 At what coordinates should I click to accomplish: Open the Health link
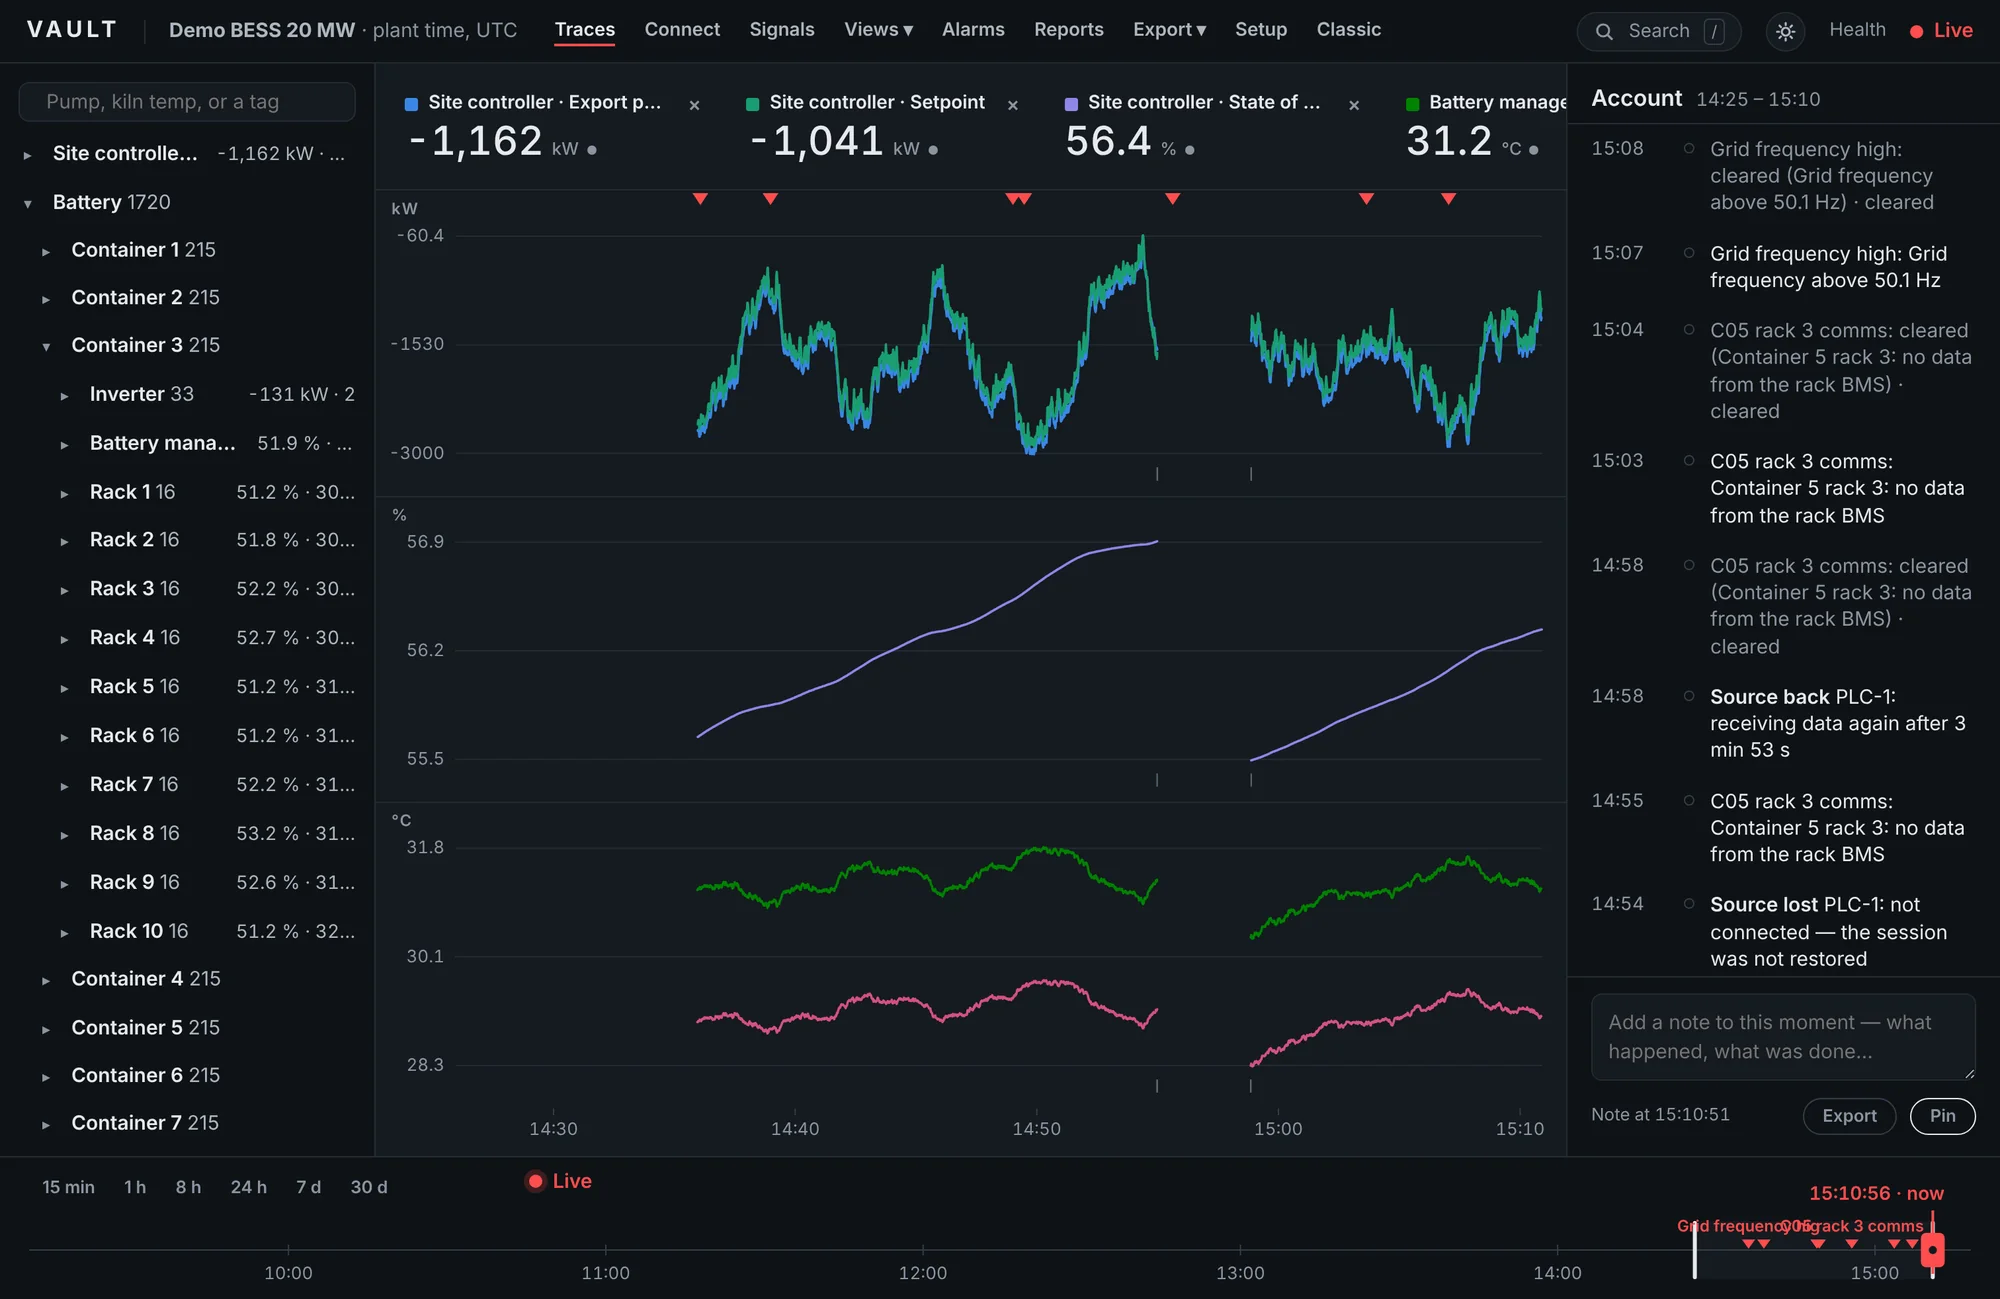pos(1857,30)
